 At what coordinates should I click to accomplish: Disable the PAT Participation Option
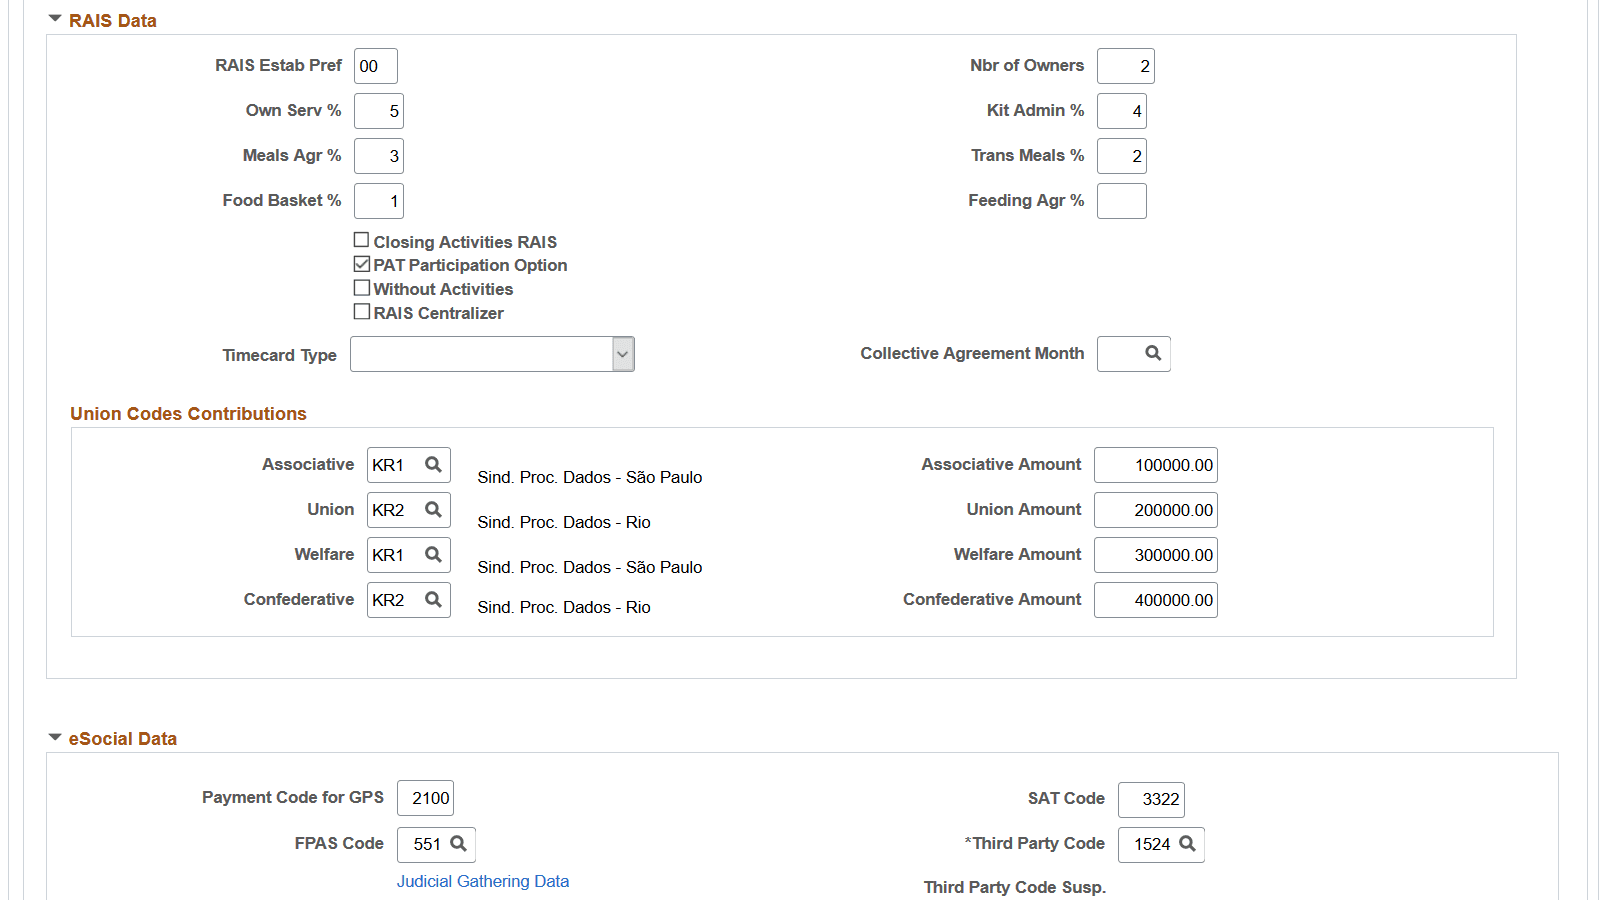(361, 263)
